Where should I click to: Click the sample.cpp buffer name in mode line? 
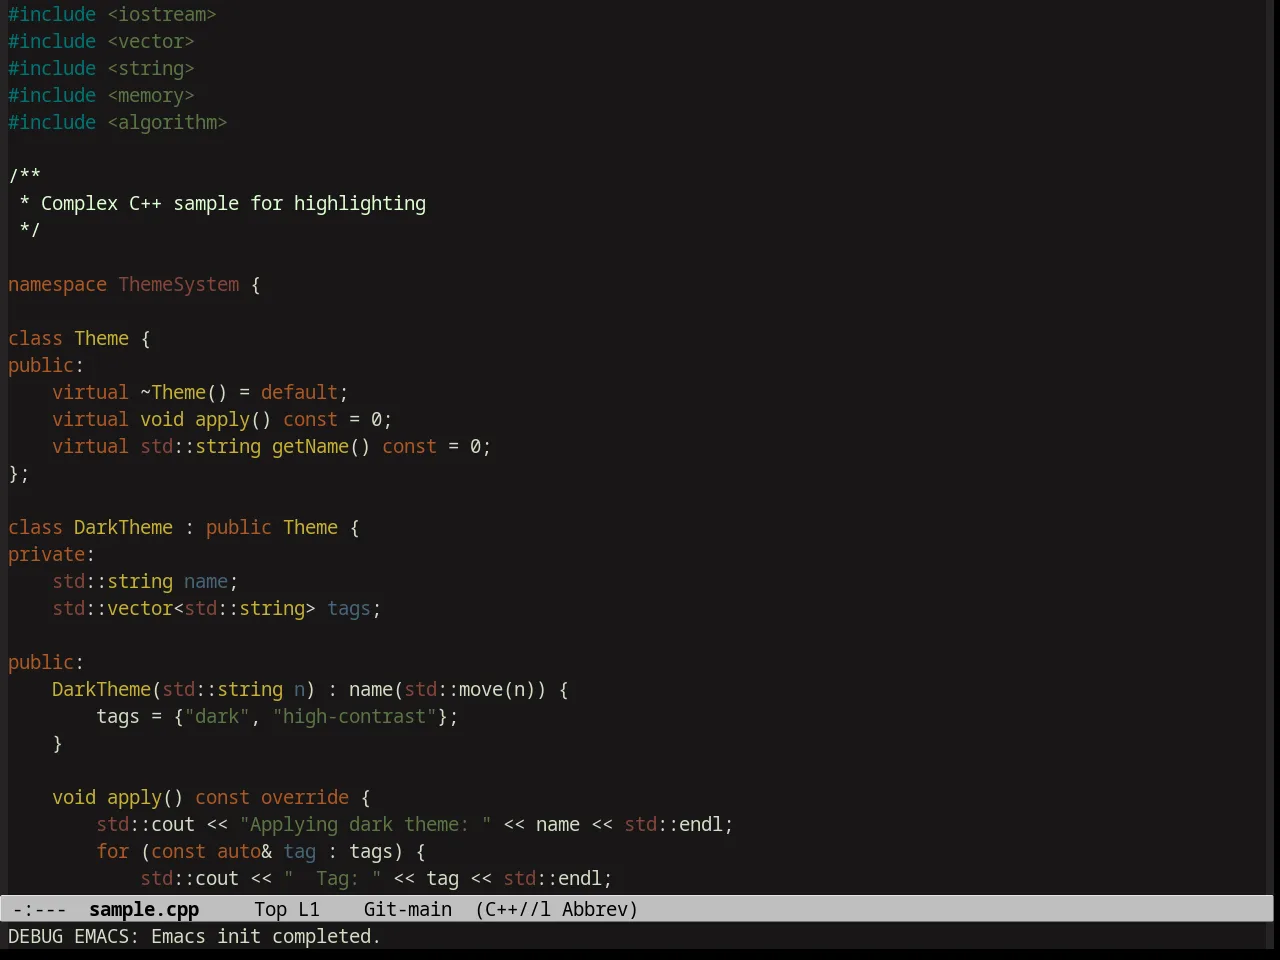pos(144,909)
